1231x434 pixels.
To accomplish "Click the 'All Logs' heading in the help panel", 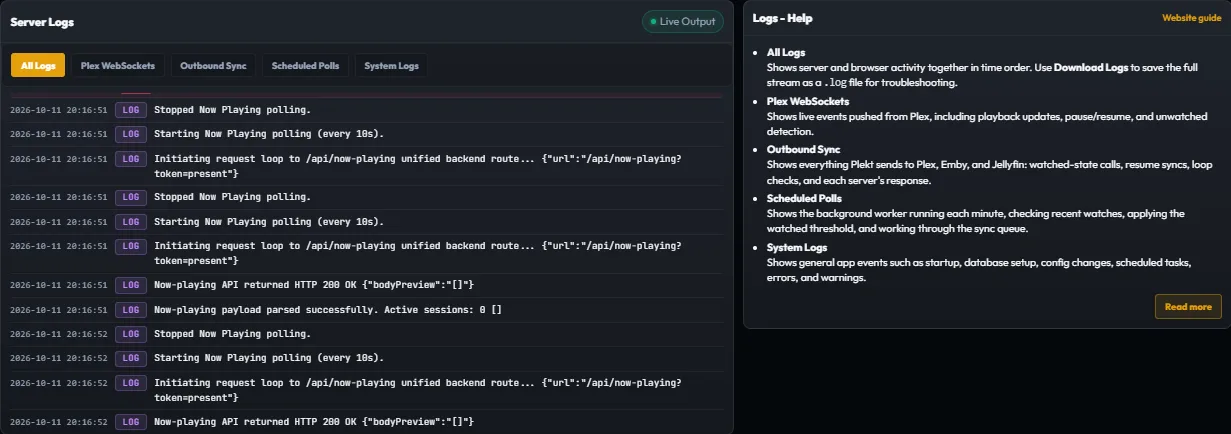I will [x=786, y=52].
